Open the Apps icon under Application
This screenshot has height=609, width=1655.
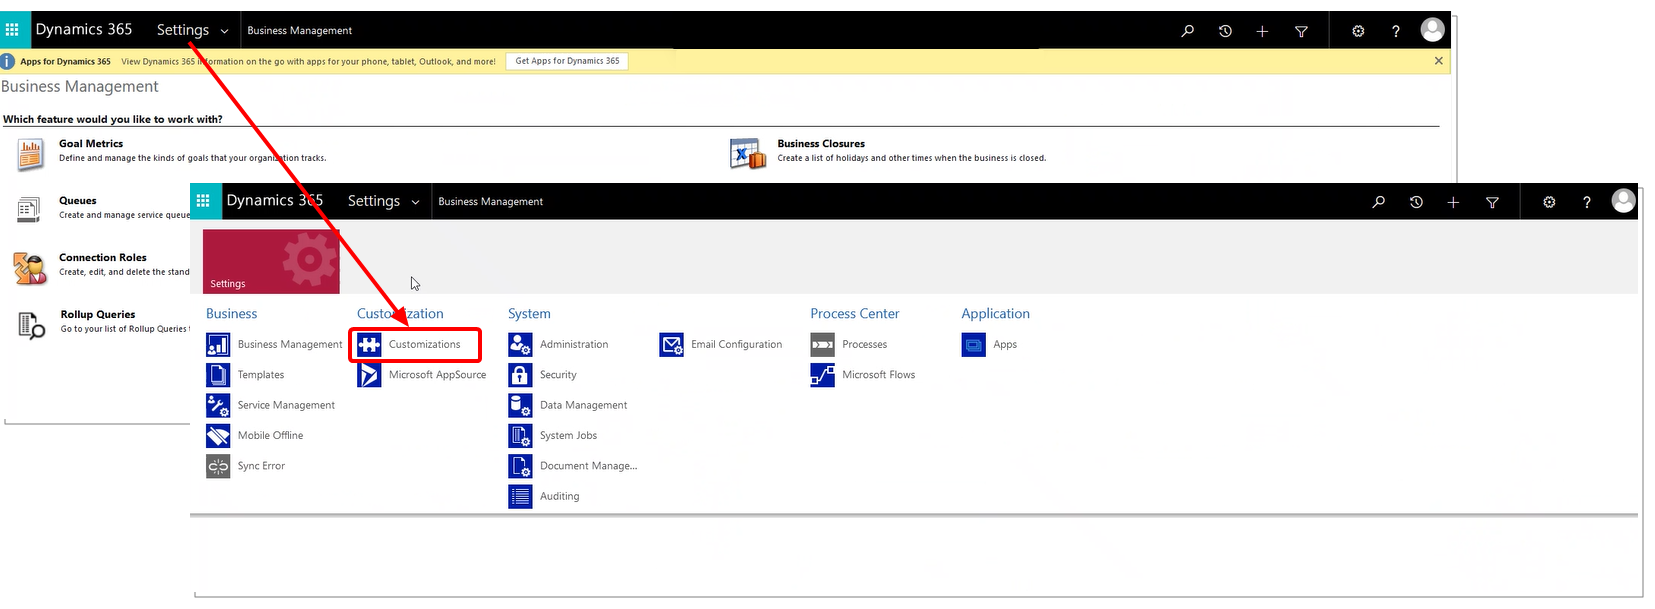973,344
